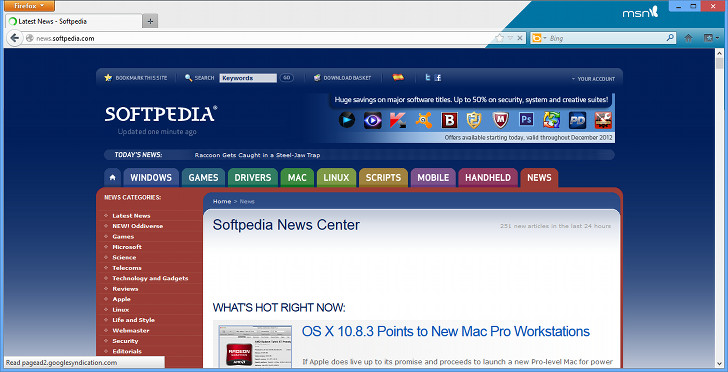
Task: Open Linux news category in sidebar
Action: click(121, 310)
